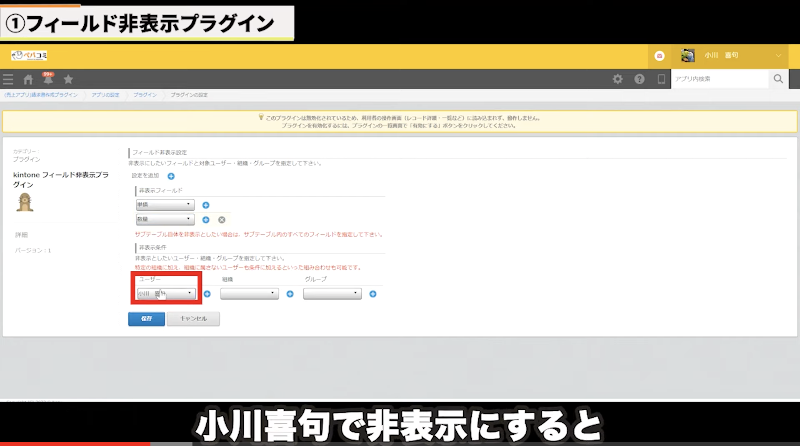Click the キャンセル button

[x=193, y=319]
